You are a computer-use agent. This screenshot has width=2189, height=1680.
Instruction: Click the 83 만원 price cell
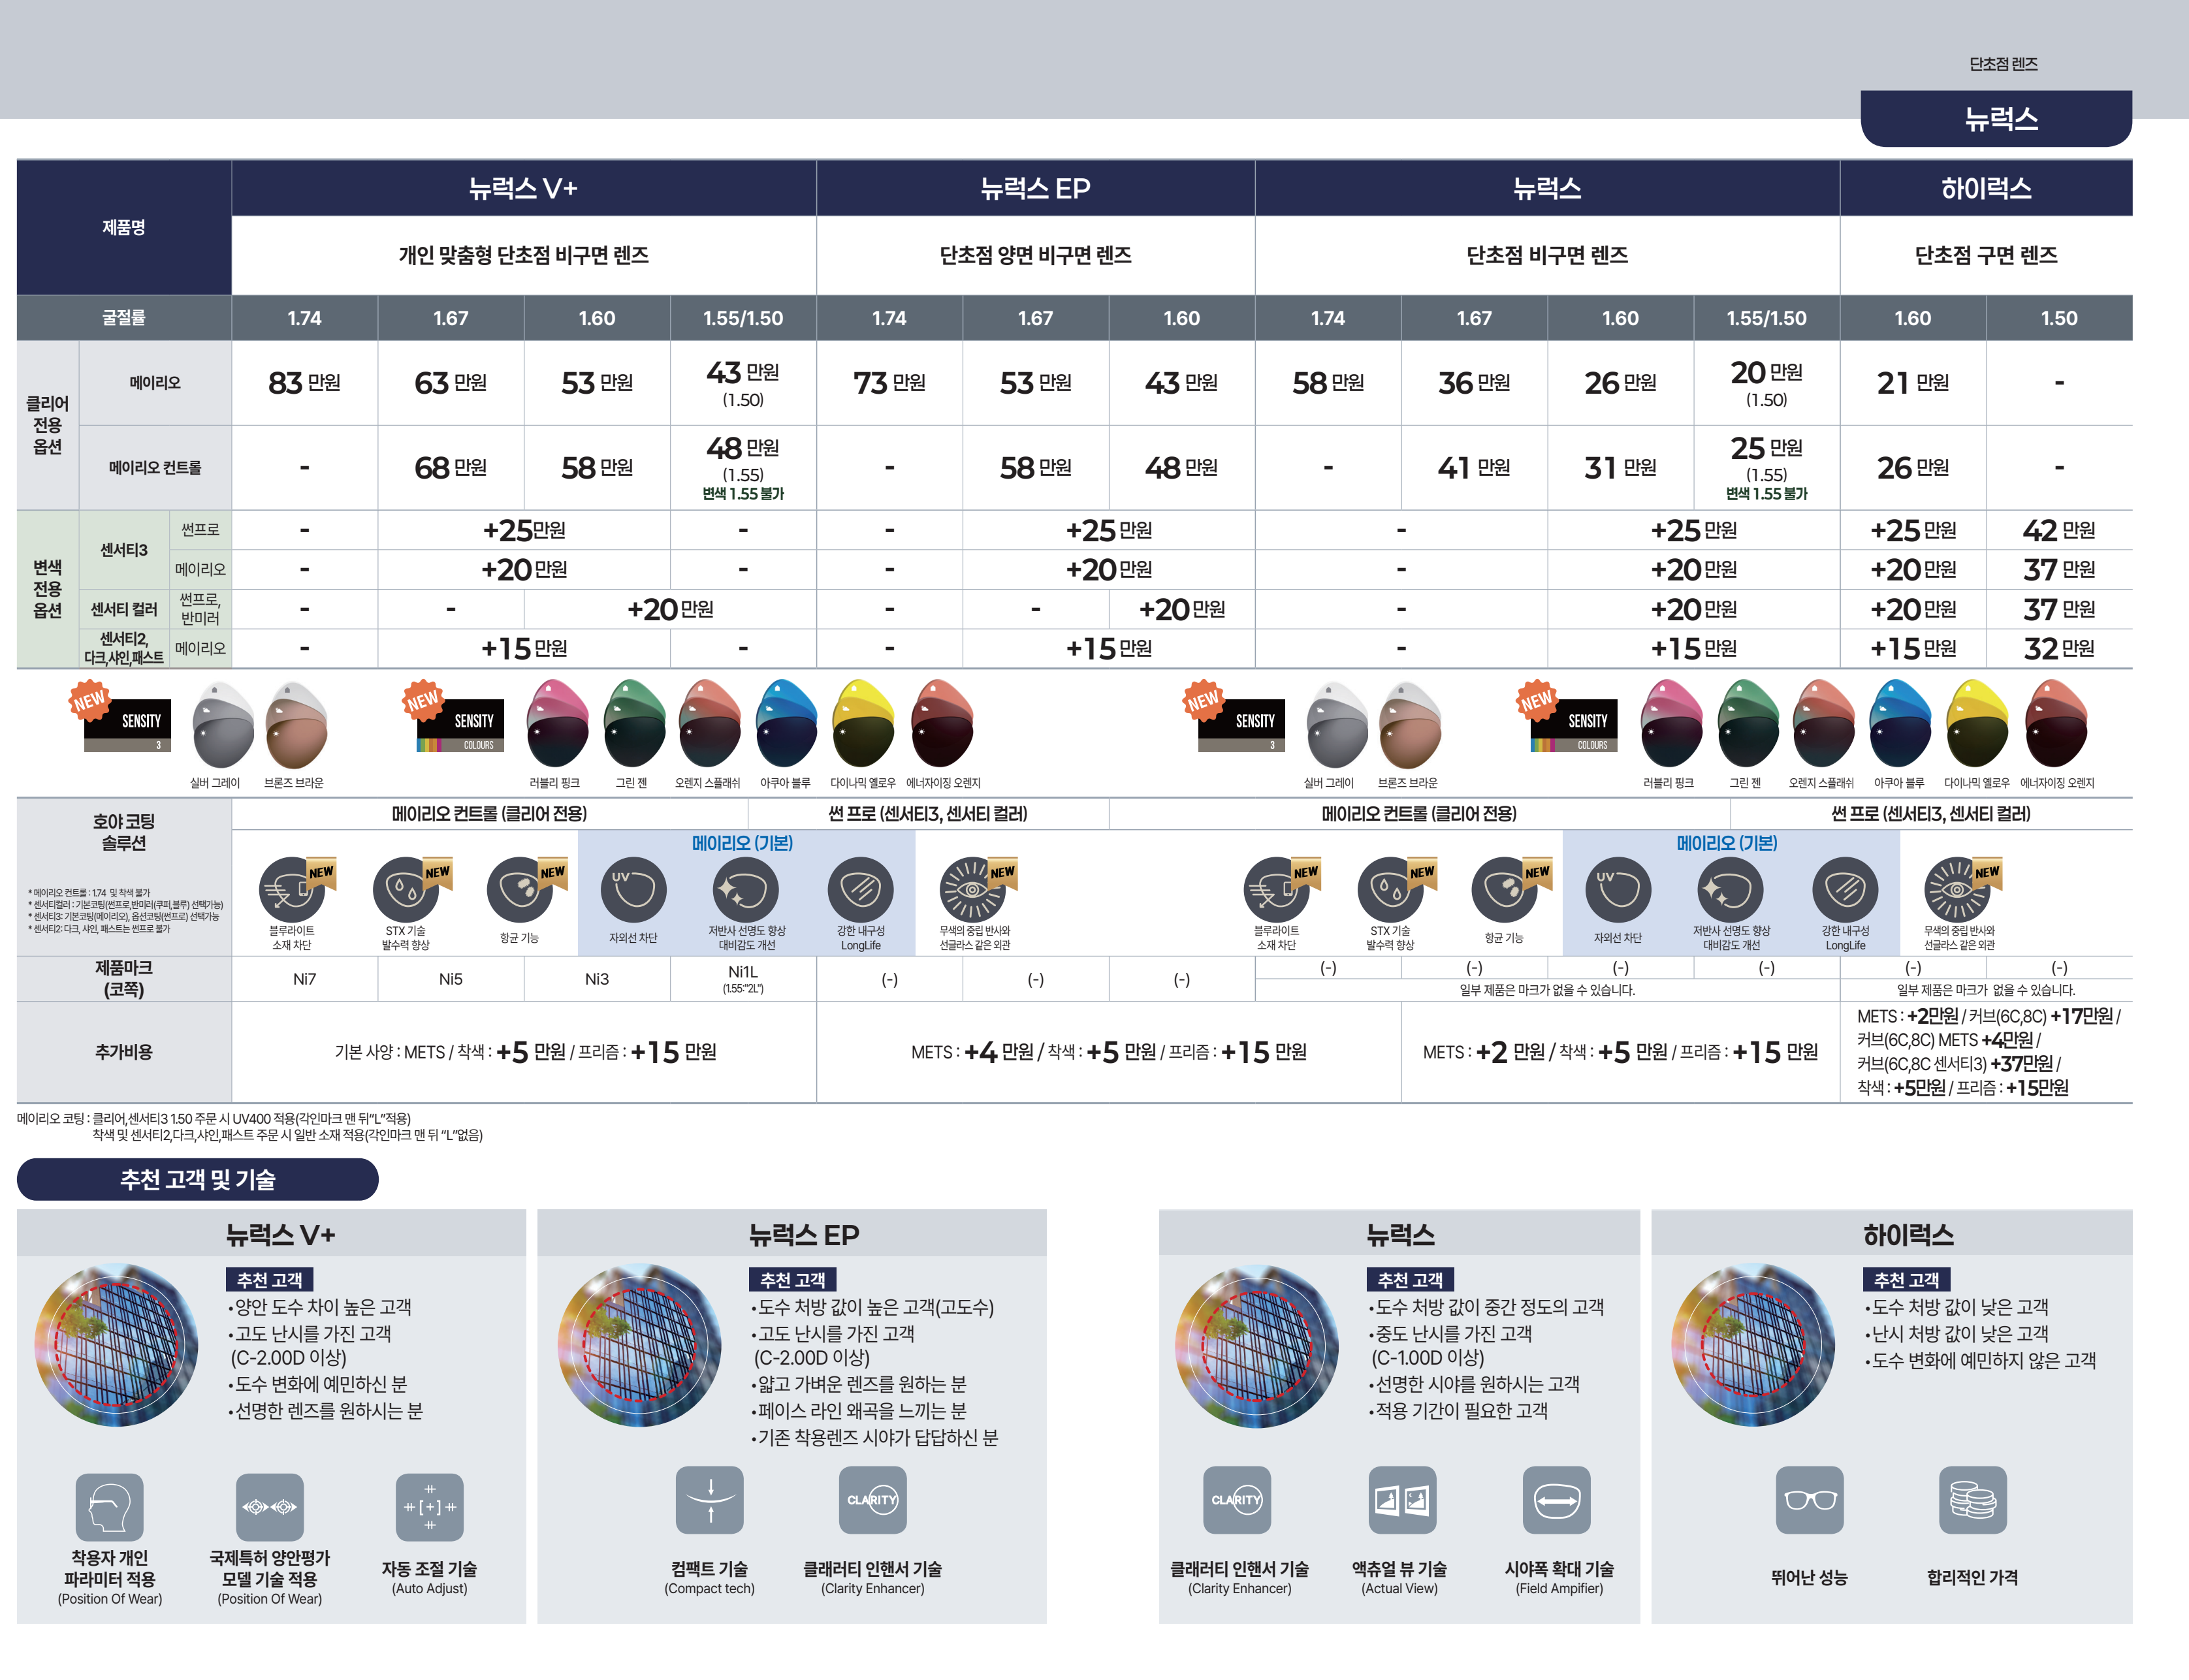point(304,383)
